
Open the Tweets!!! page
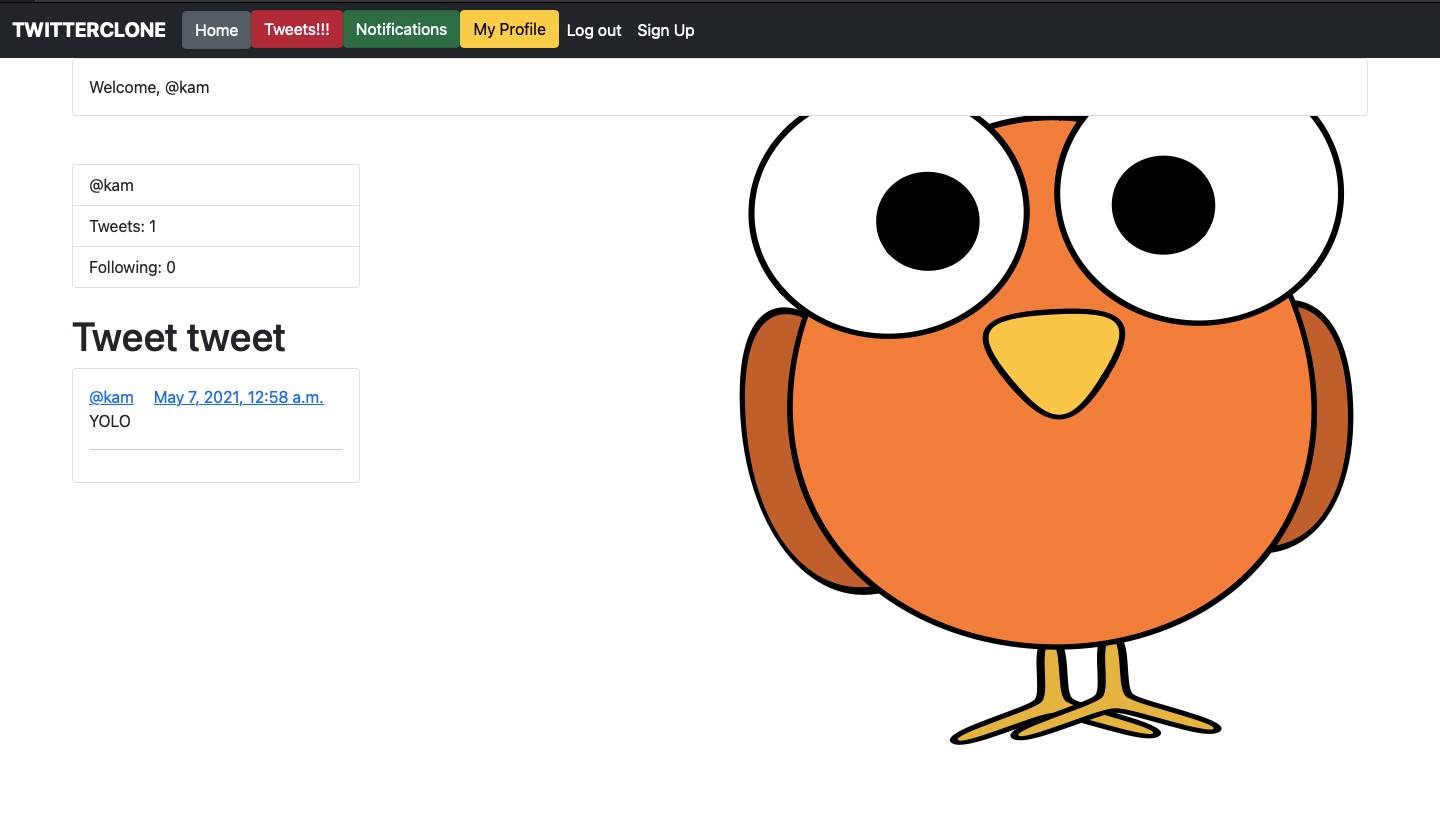click(296, 29)
